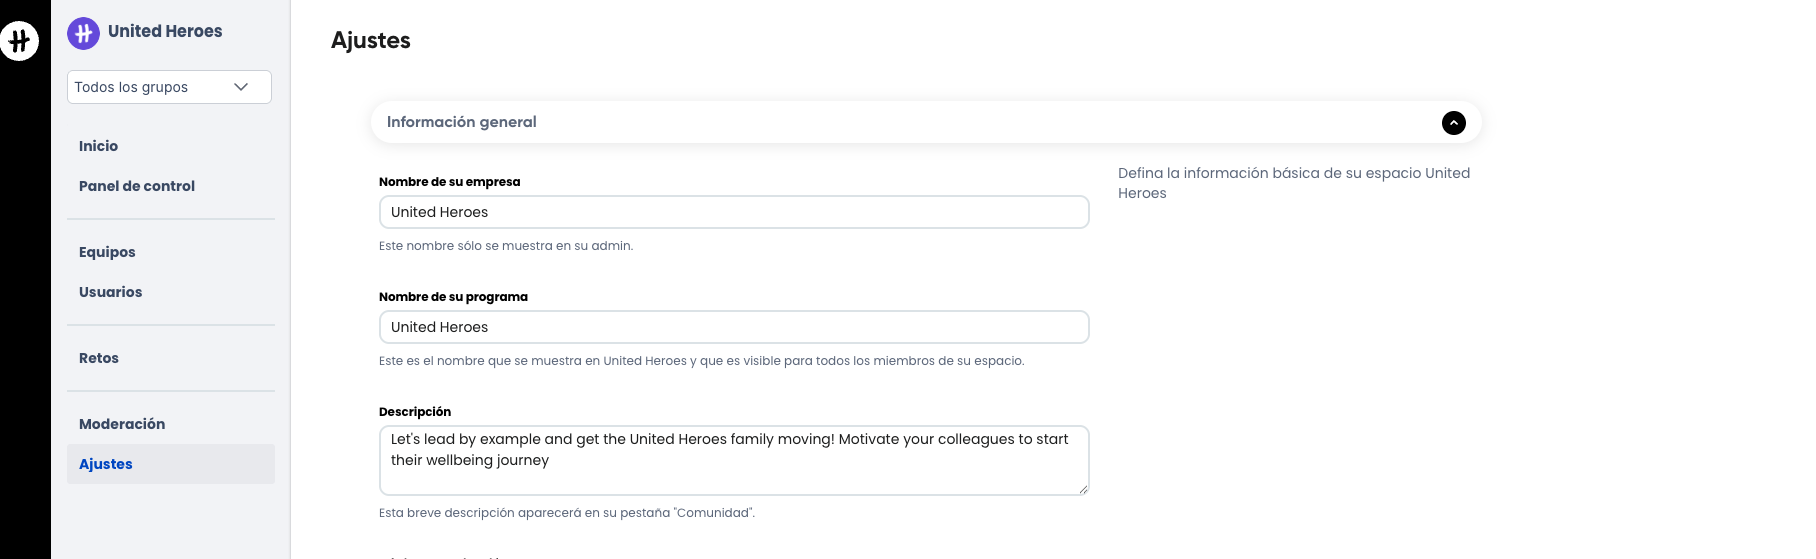Image resolution: width=1816 pixels, height=559 pixels.
Task: Click the Ajustes page heading
Action: (x=371, y=40)
